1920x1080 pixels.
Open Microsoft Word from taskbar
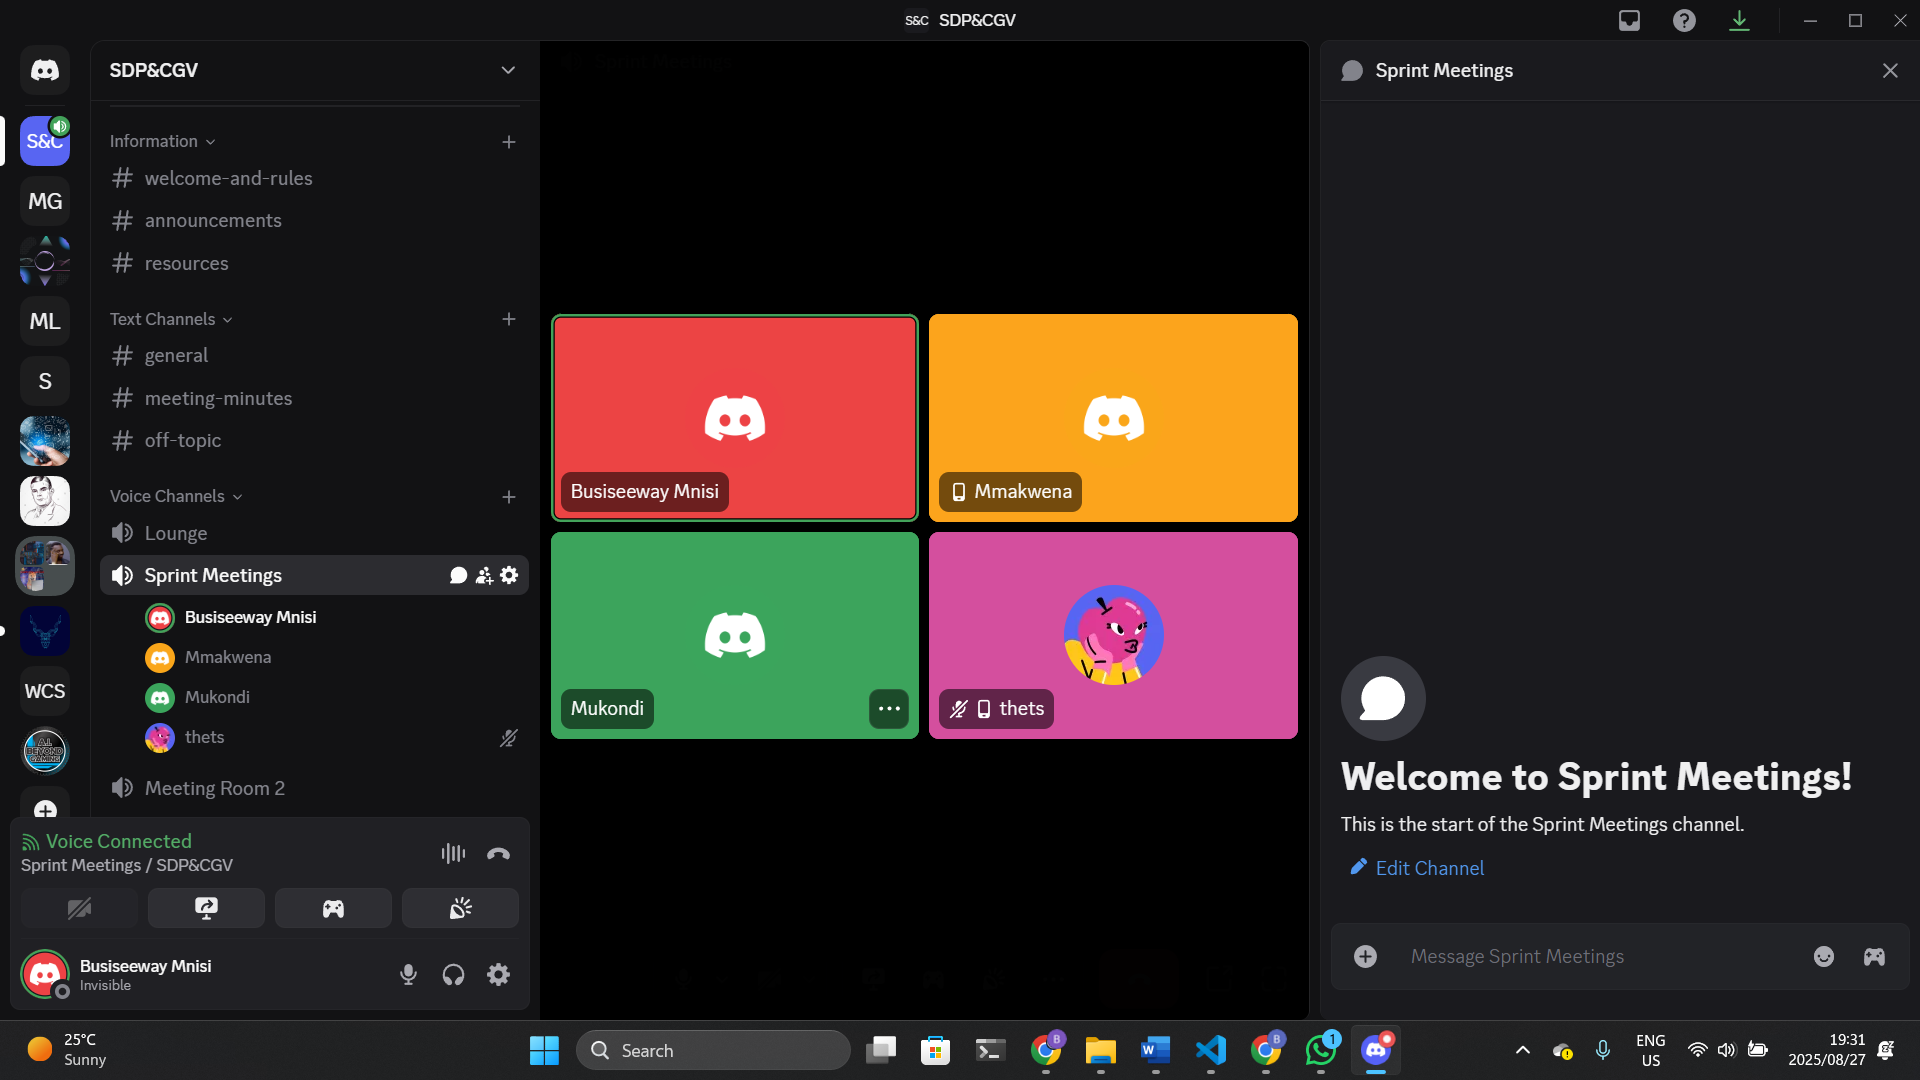[1155, 1050]
